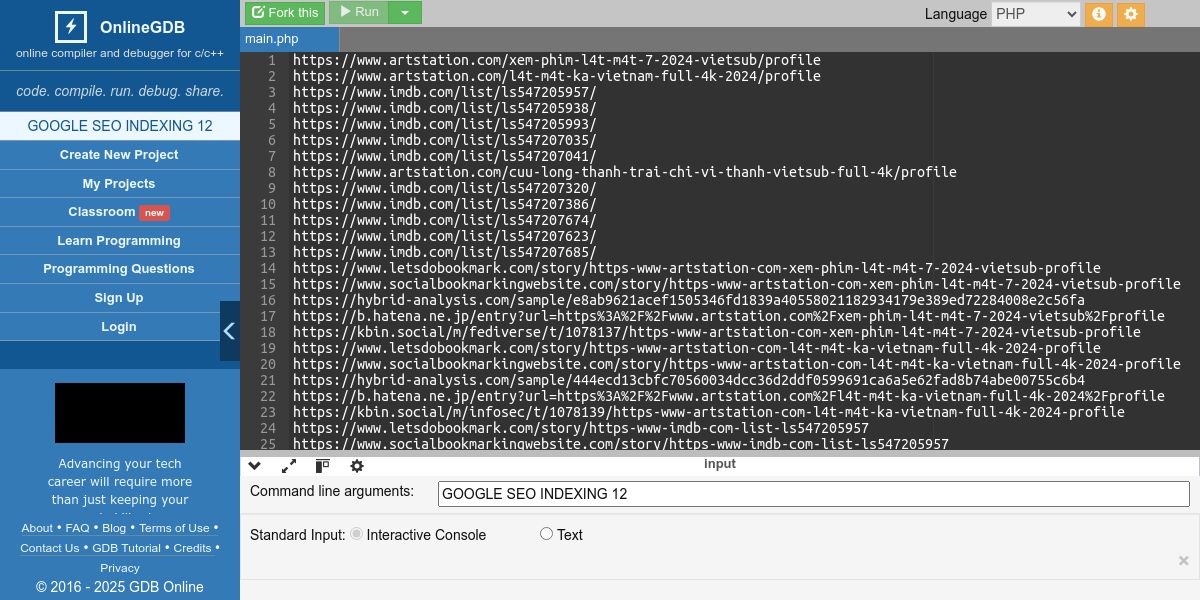Viewport: 1200px width, 600px height.
Task: Open the About footer link
Action: (x=37, y=528)
